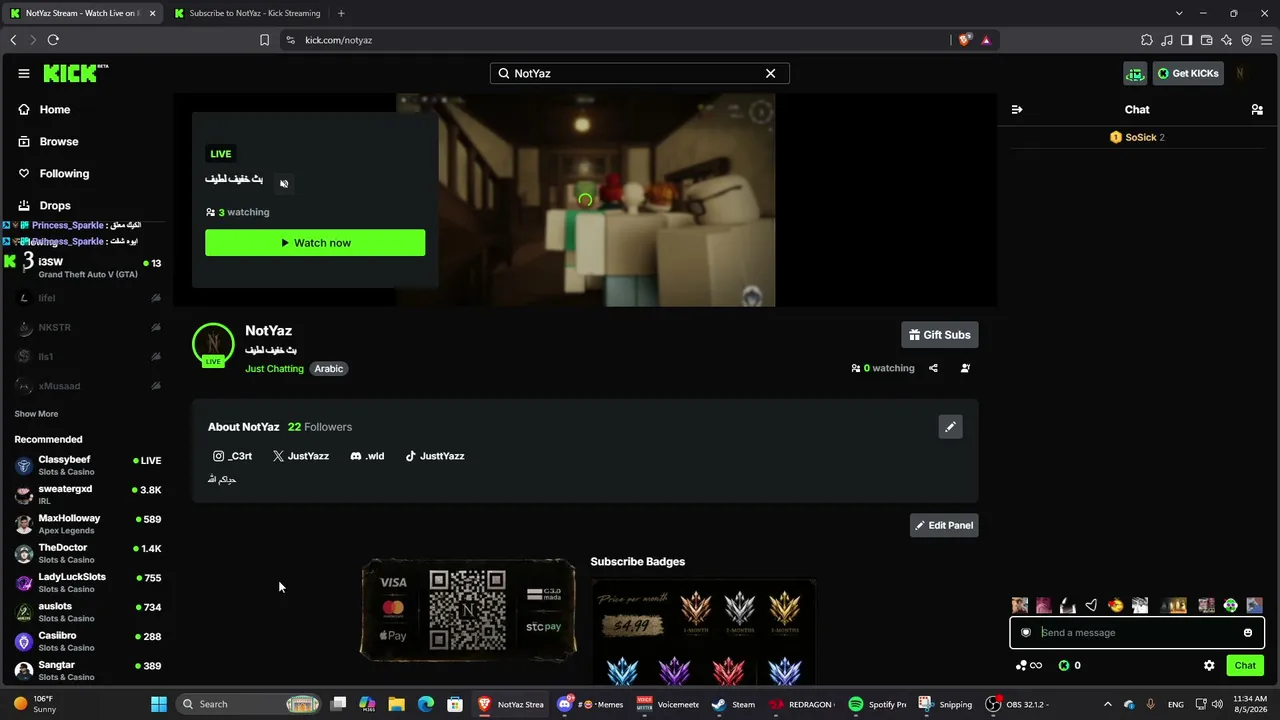
Task: Open the chat users list icon
Action: (x=1257, y=110)
